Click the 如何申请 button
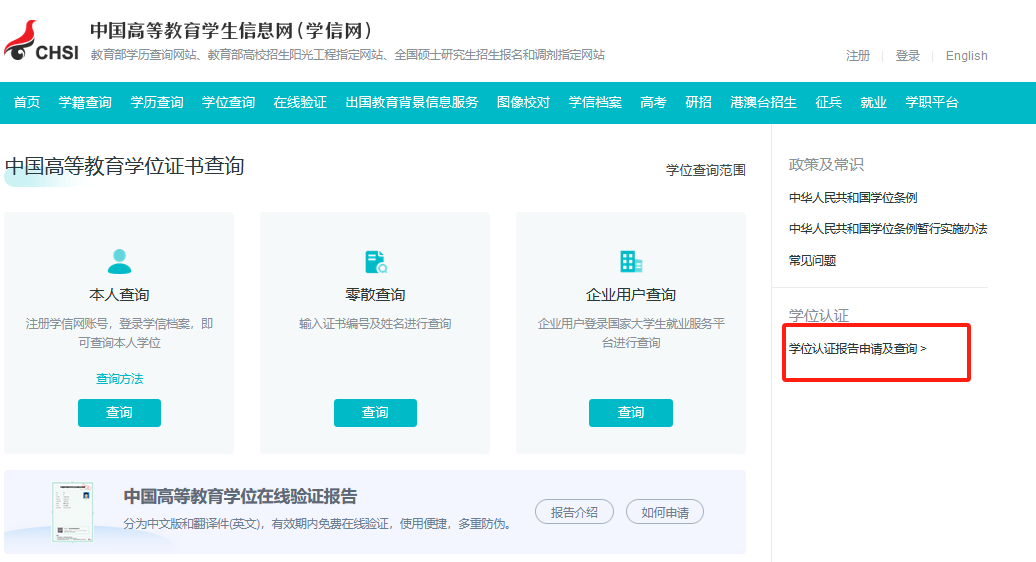Viewport: 1036px width, 562px height. pyautogui.click(x=665, y=512)
